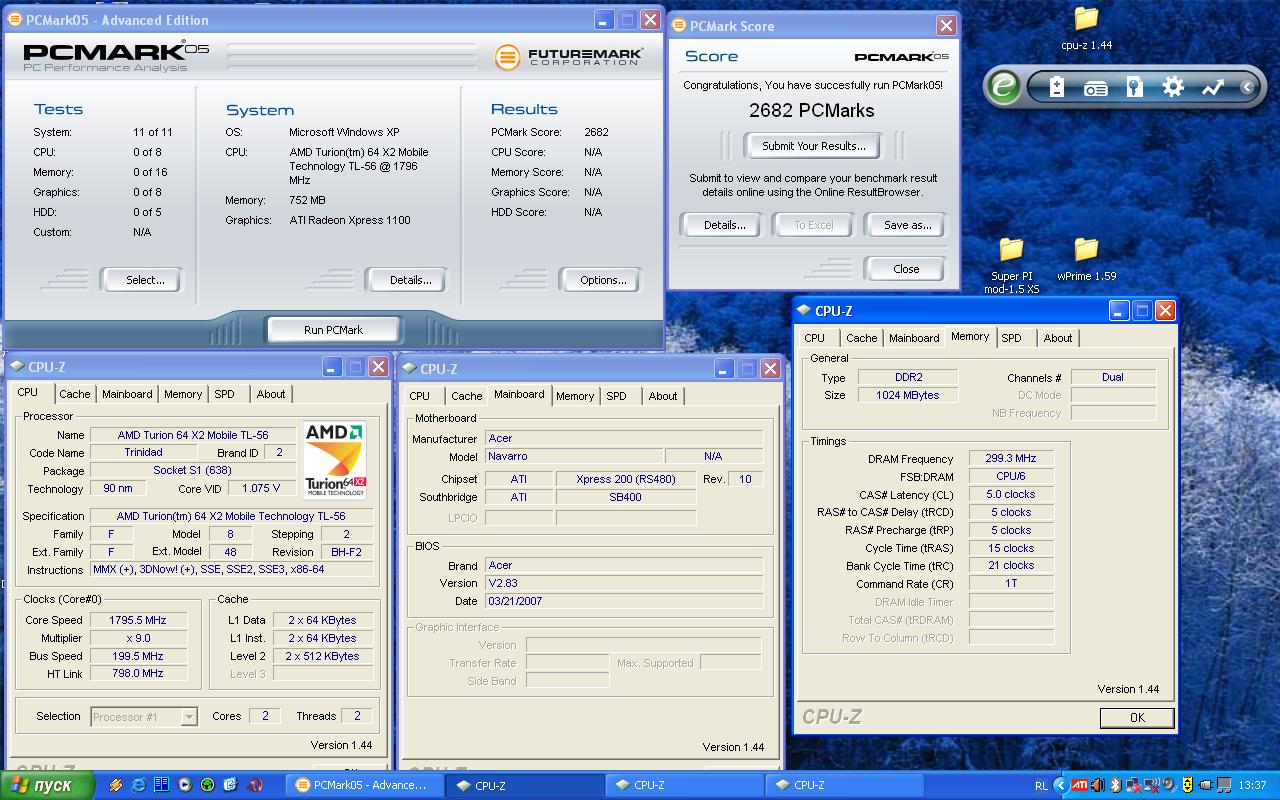
Task: Click the RL language indicator
Action: (1042, 785)
